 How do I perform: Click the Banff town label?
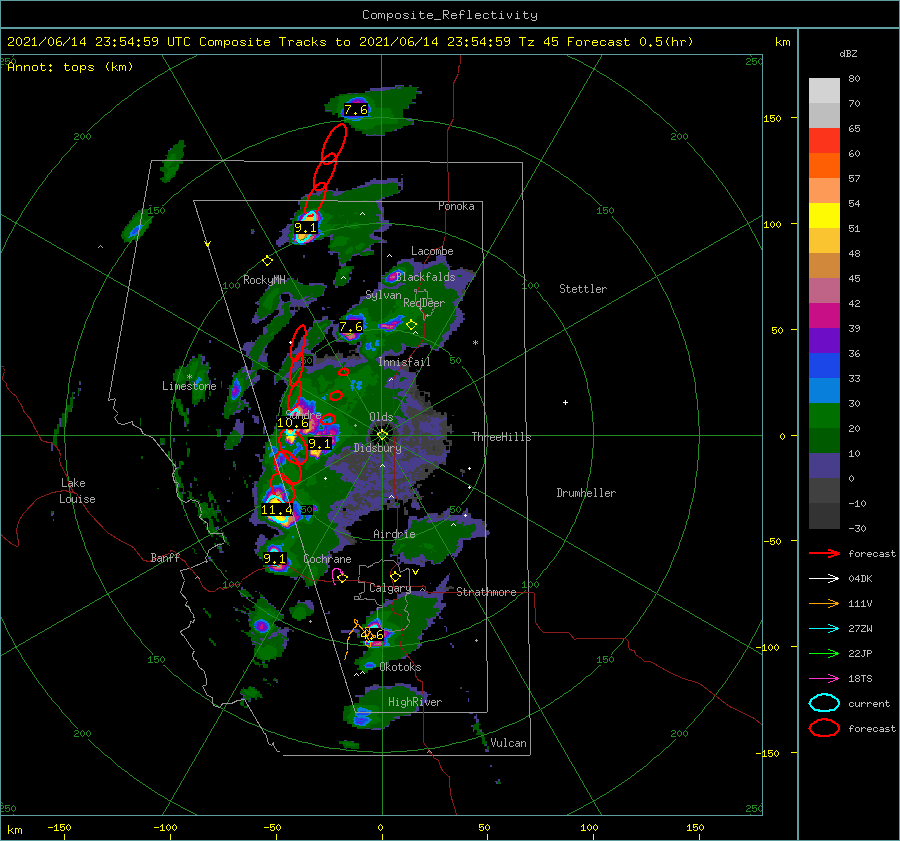click(165, 557)
